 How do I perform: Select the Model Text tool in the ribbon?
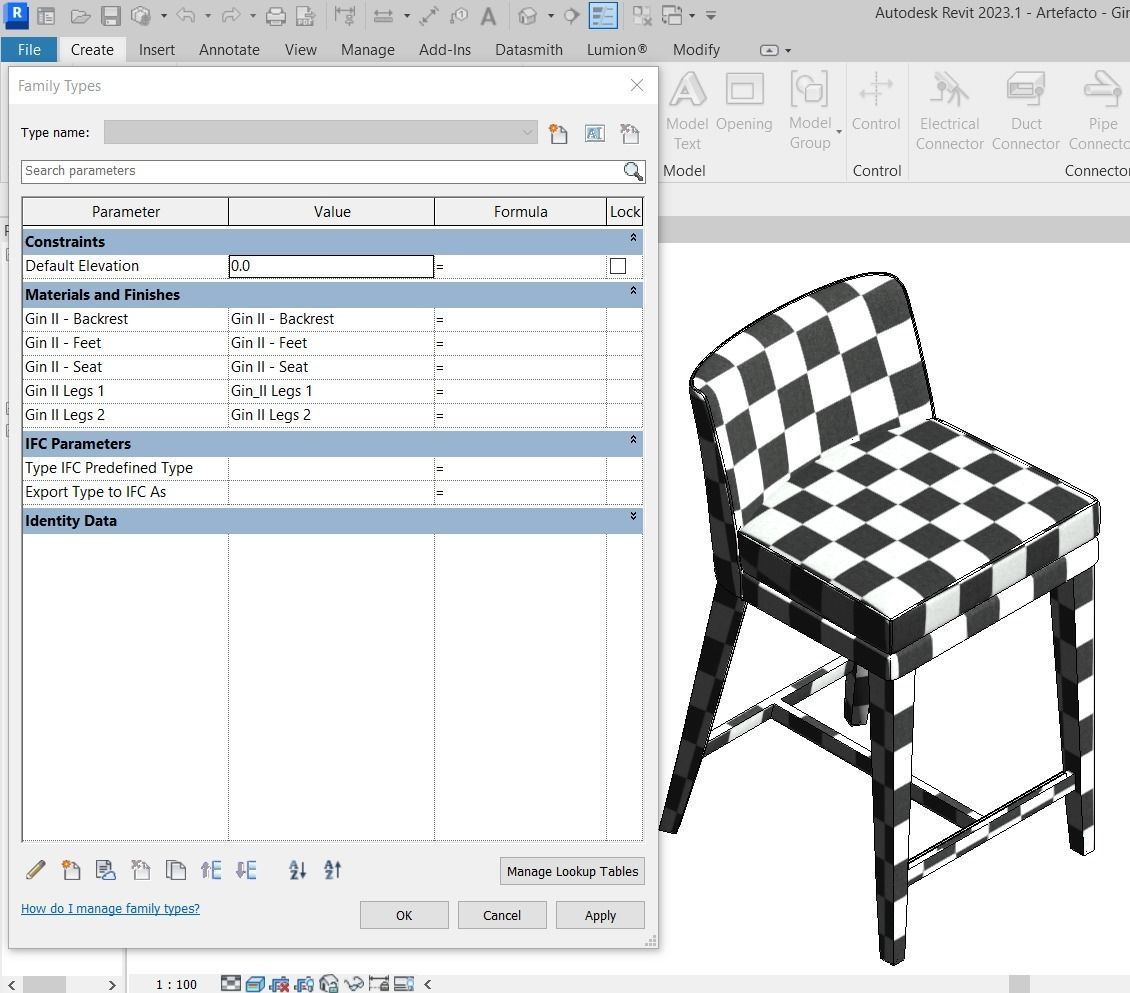687,111
